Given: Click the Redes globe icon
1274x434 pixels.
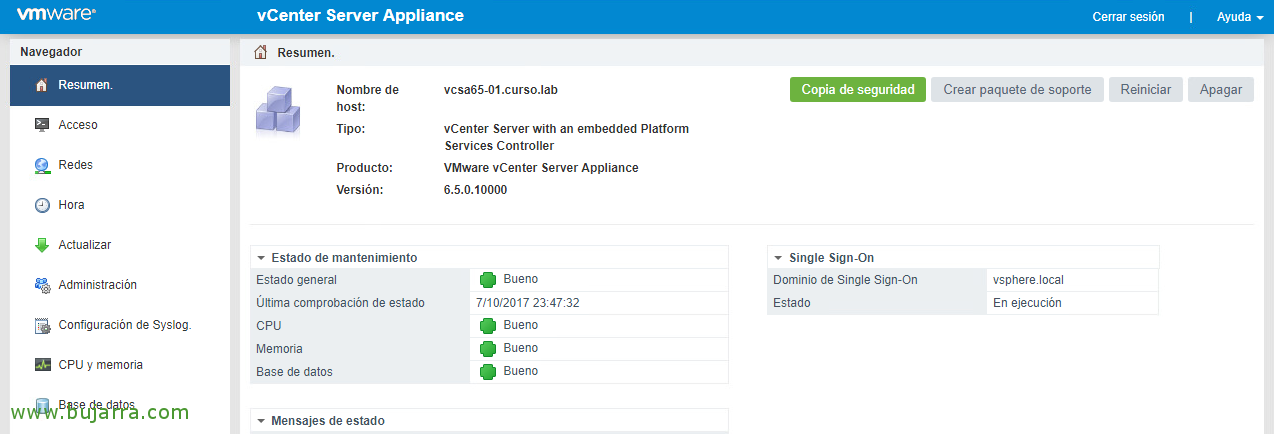Looking at the screenshot, I should click(x=42, y=165).
